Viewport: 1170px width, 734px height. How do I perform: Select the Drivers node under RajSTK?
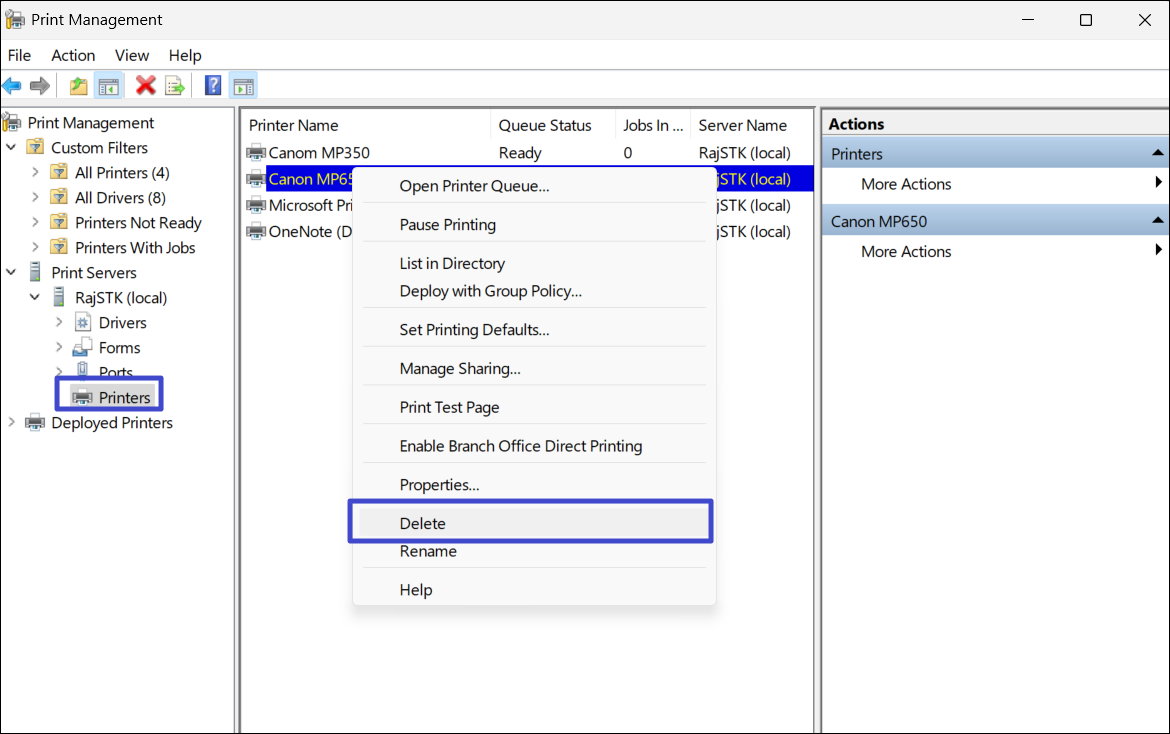(122, 322)
